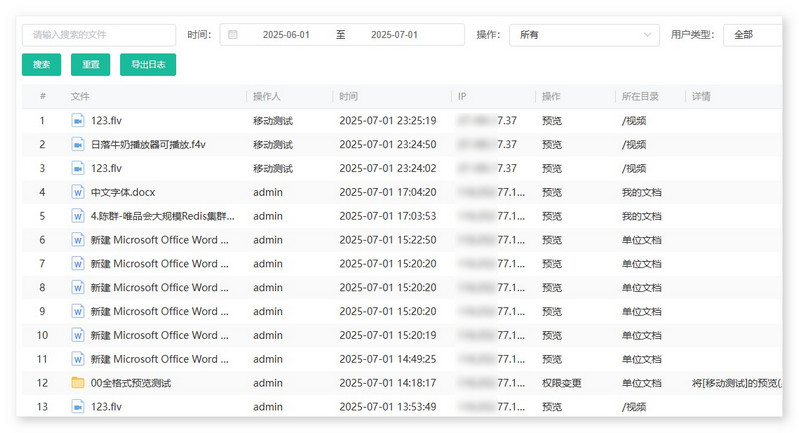
Task: Click the 所在目录 column header
Action: pyautogui.click(x=640, y=96)
